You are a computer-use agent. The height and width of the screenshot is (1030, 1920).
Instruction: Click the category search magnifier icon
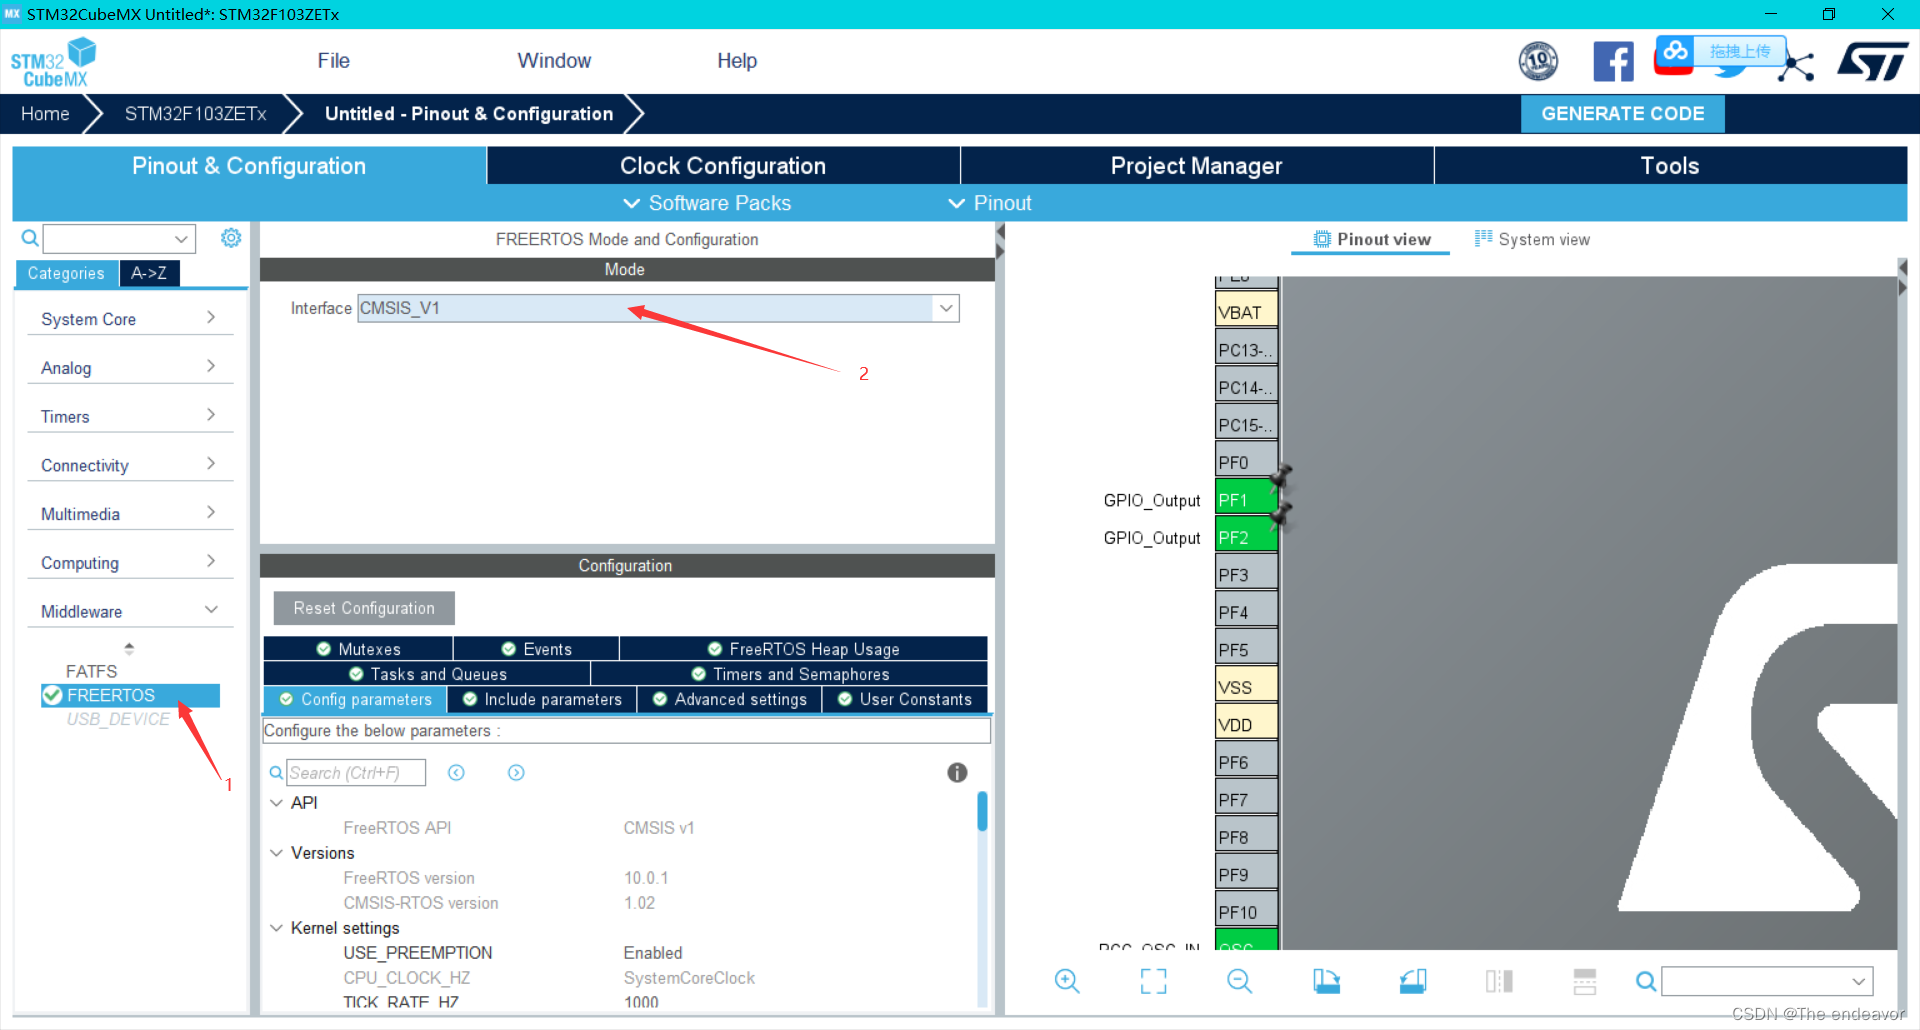click(x=30, y=238)
